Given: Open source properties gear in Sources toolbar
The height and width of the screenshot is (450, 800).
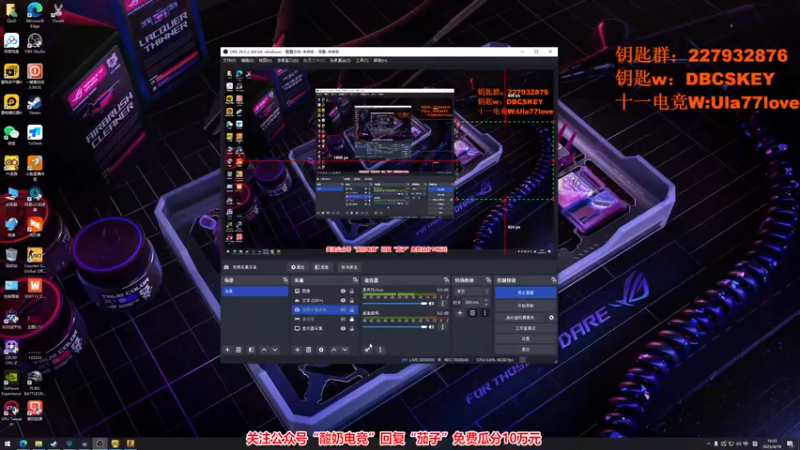Looking at the screenshot, I should coord(321,349).
